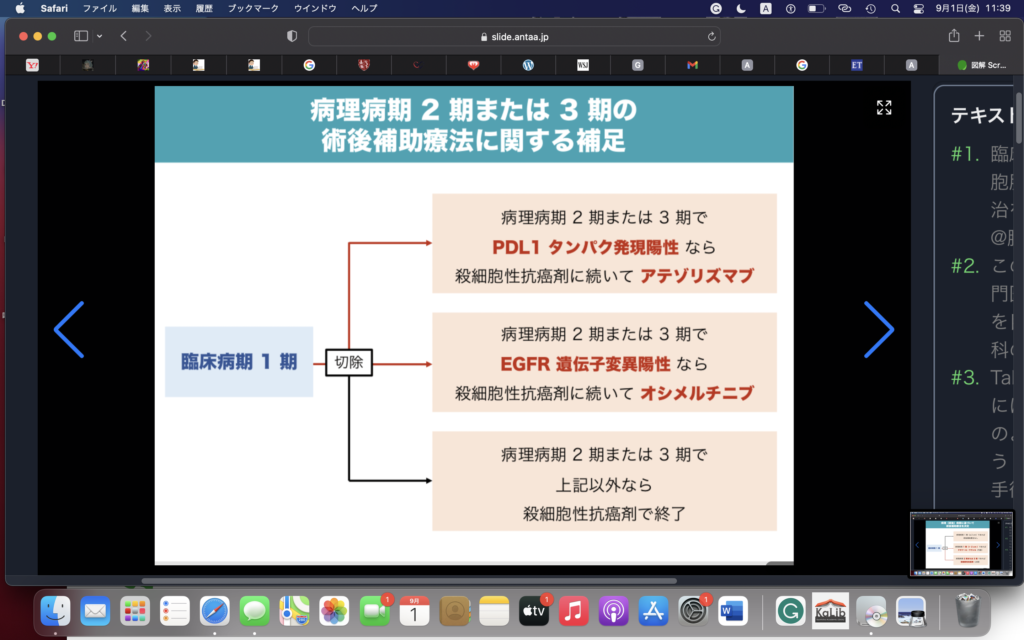Navigate back with the toolbar back button
The width and height of the screenshot is (1024, 640).
point(124,36)
